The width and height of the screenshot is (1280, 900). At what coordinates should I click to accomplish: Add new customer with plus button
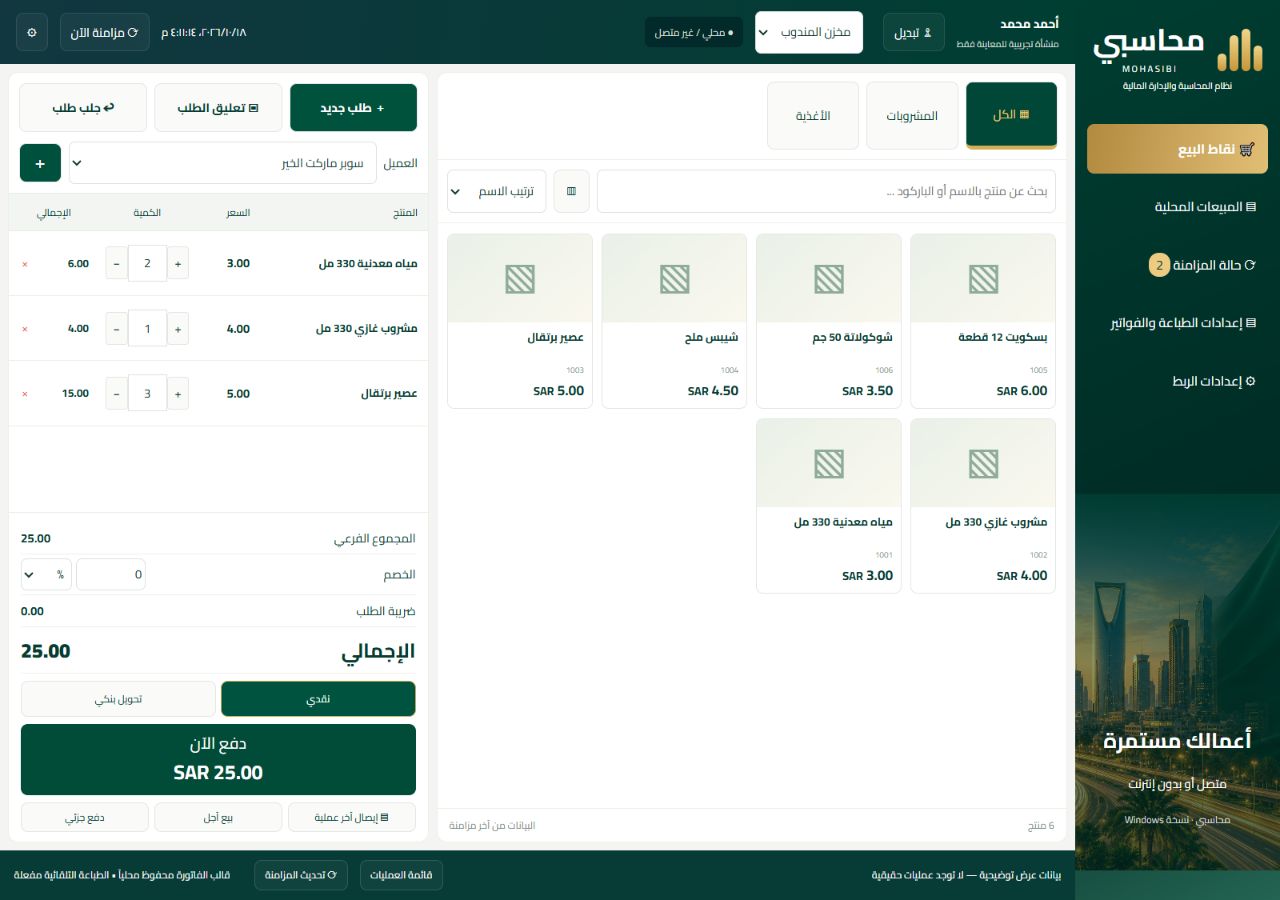(40, 163)
